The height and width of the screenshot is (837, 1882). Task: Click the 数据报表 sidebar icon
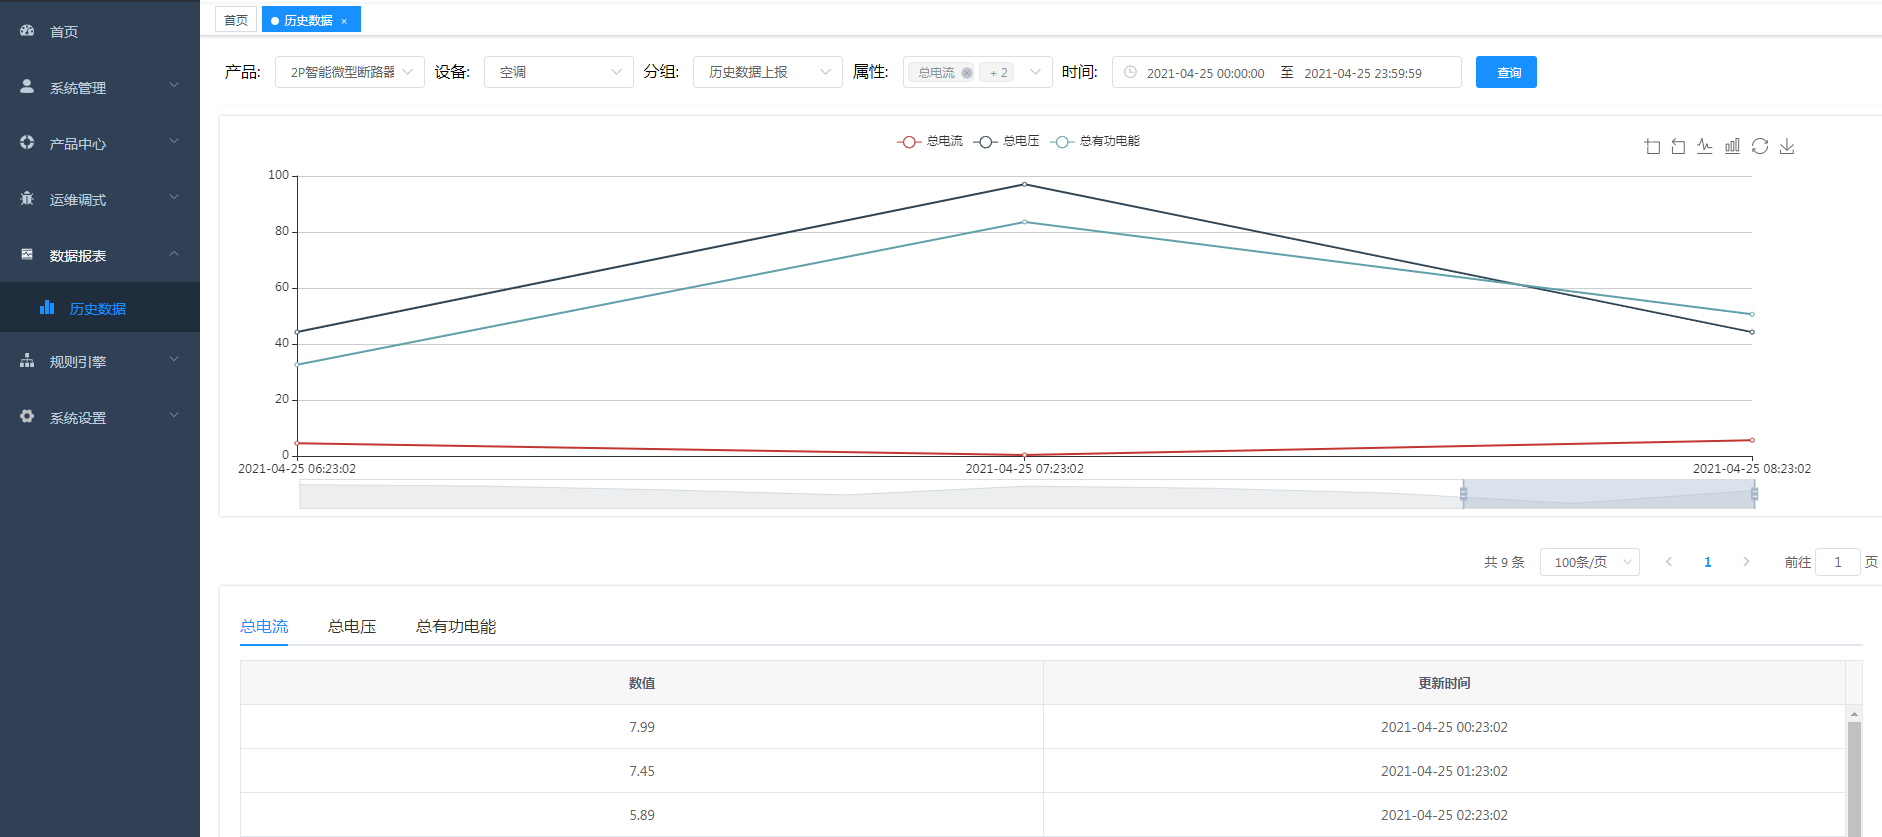27,254
